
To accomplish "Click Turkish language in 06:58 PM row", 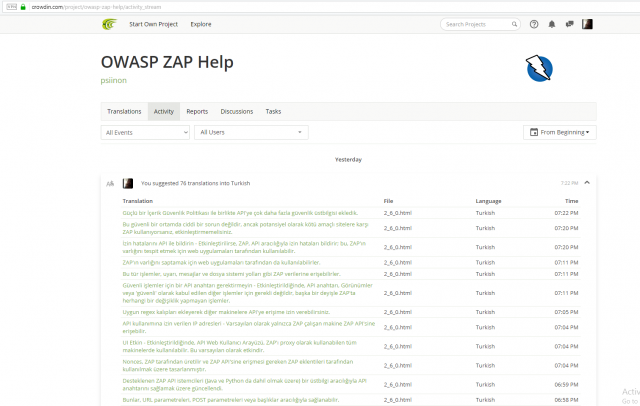I will click(x=485, y=400).
